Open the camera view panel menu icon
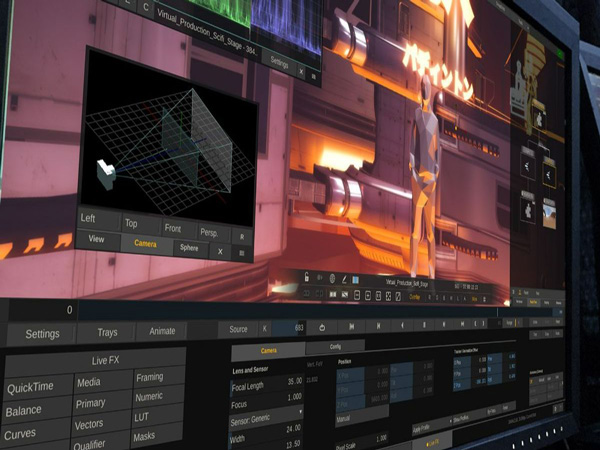 pos(242,252)
